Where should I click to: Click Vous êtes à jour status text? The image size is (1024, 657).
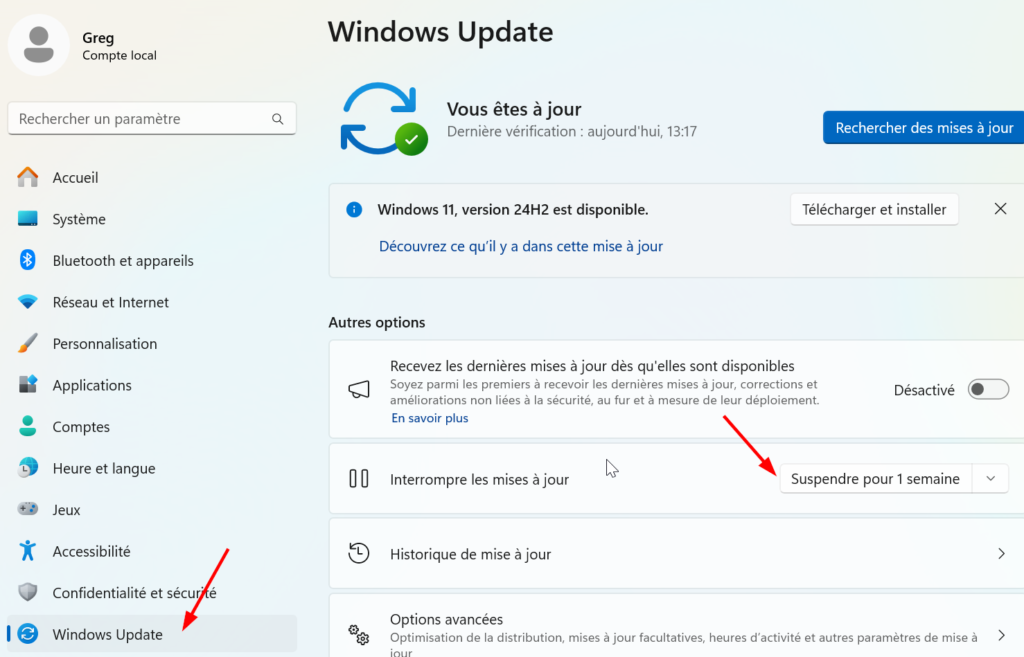click(514, 108)
